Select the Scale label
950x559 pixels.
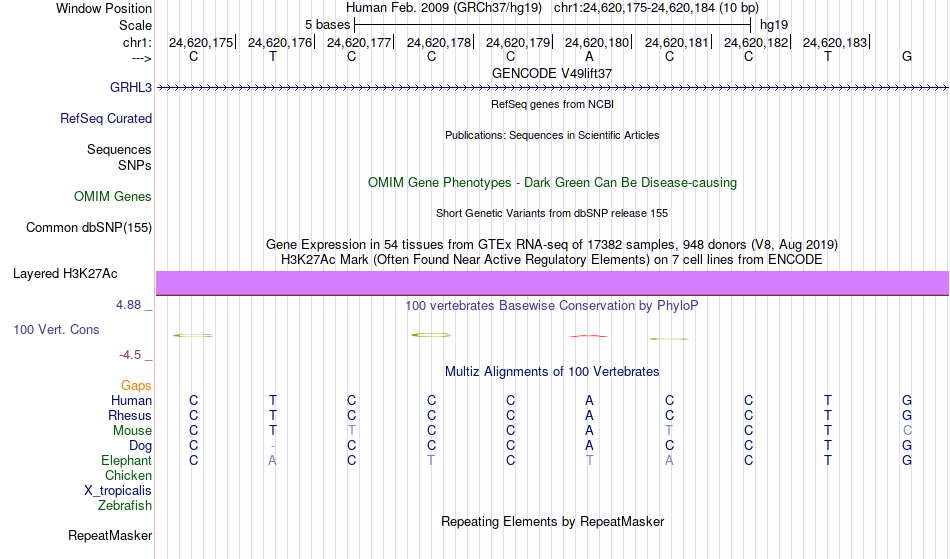[x=135, y=25]
